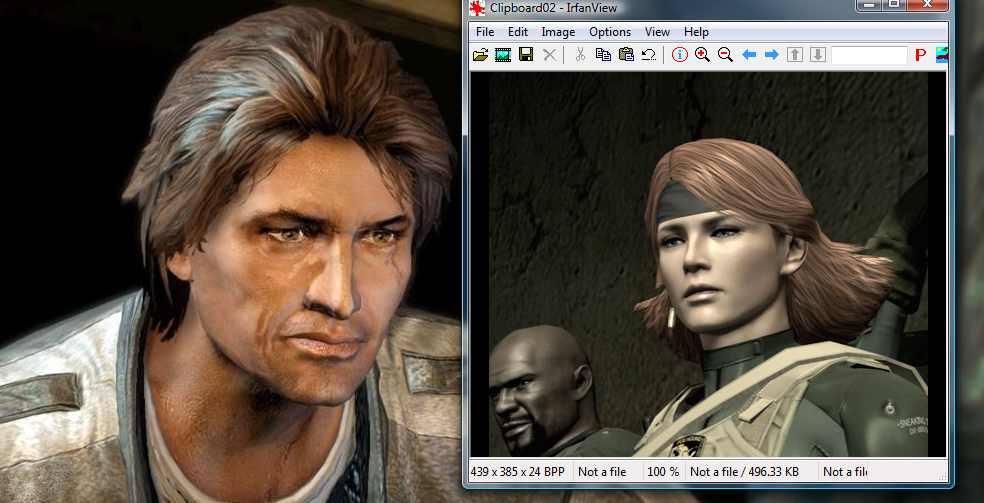Click the '439 x 385 x 24 BPP' status text
Image resolution: width=984 pixels, height=503 pixels.
(517, 472)
